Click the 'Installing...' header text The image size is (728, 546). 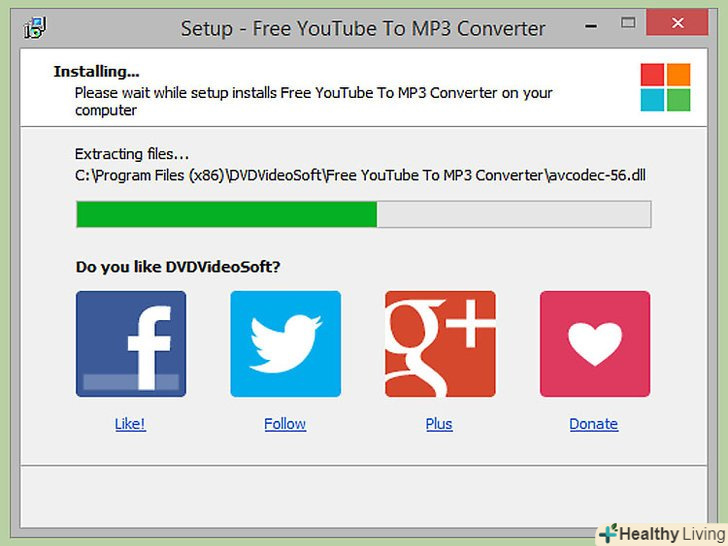pos(97,72)
